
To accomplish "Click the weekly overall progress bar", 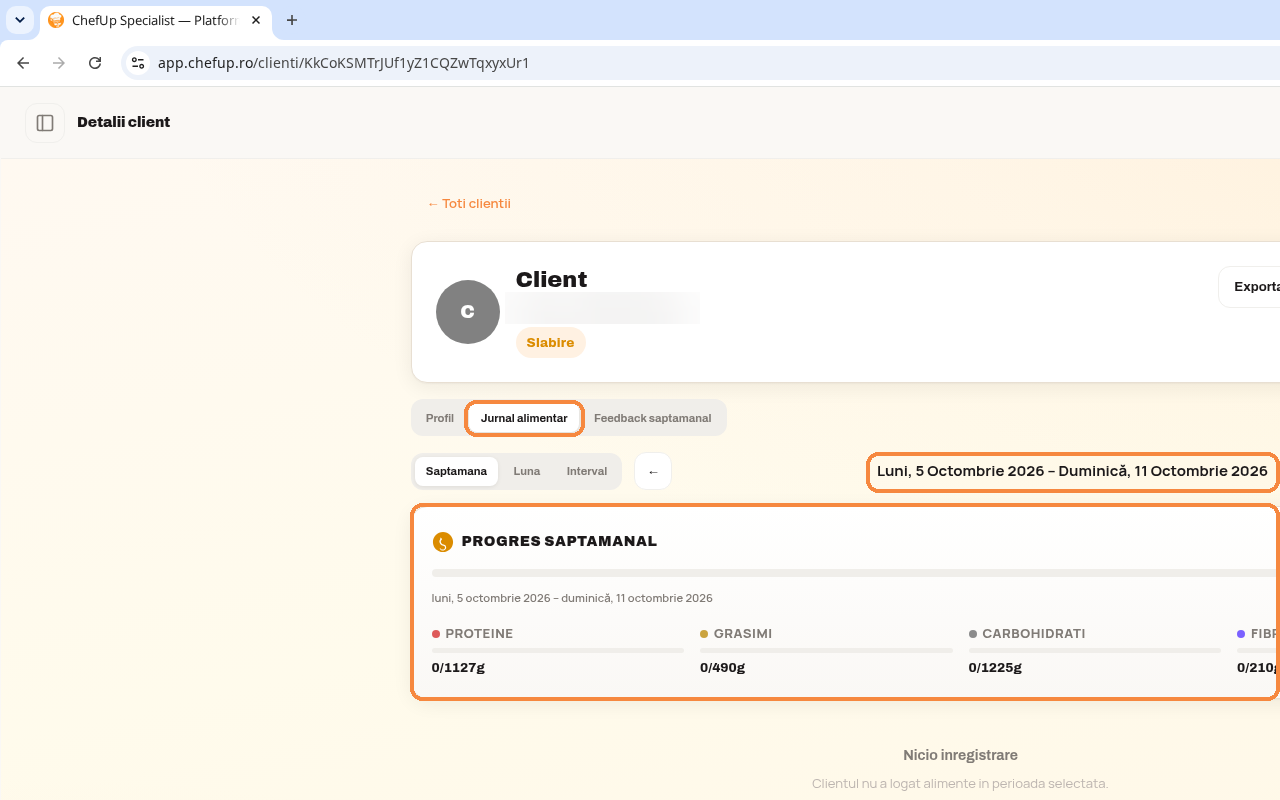I will 856,573.
